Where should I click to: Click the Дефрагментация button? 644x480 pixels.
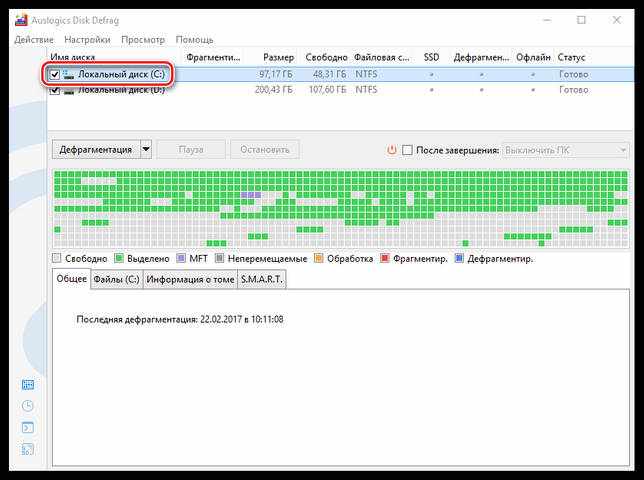pos(96,149)
